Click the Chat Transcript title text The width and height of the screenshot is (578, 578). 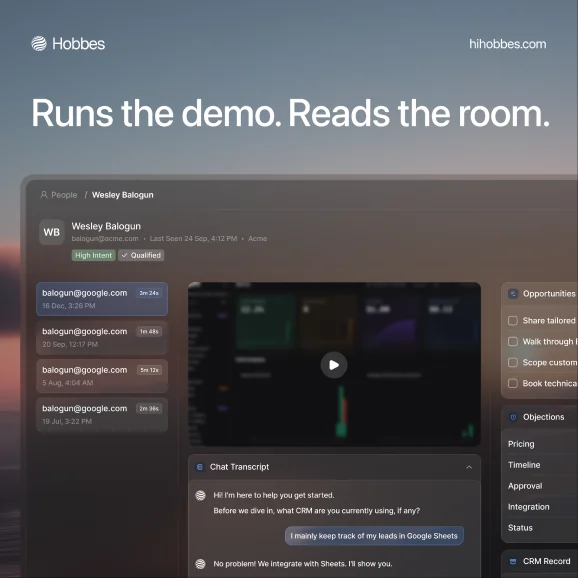(240, 467)
